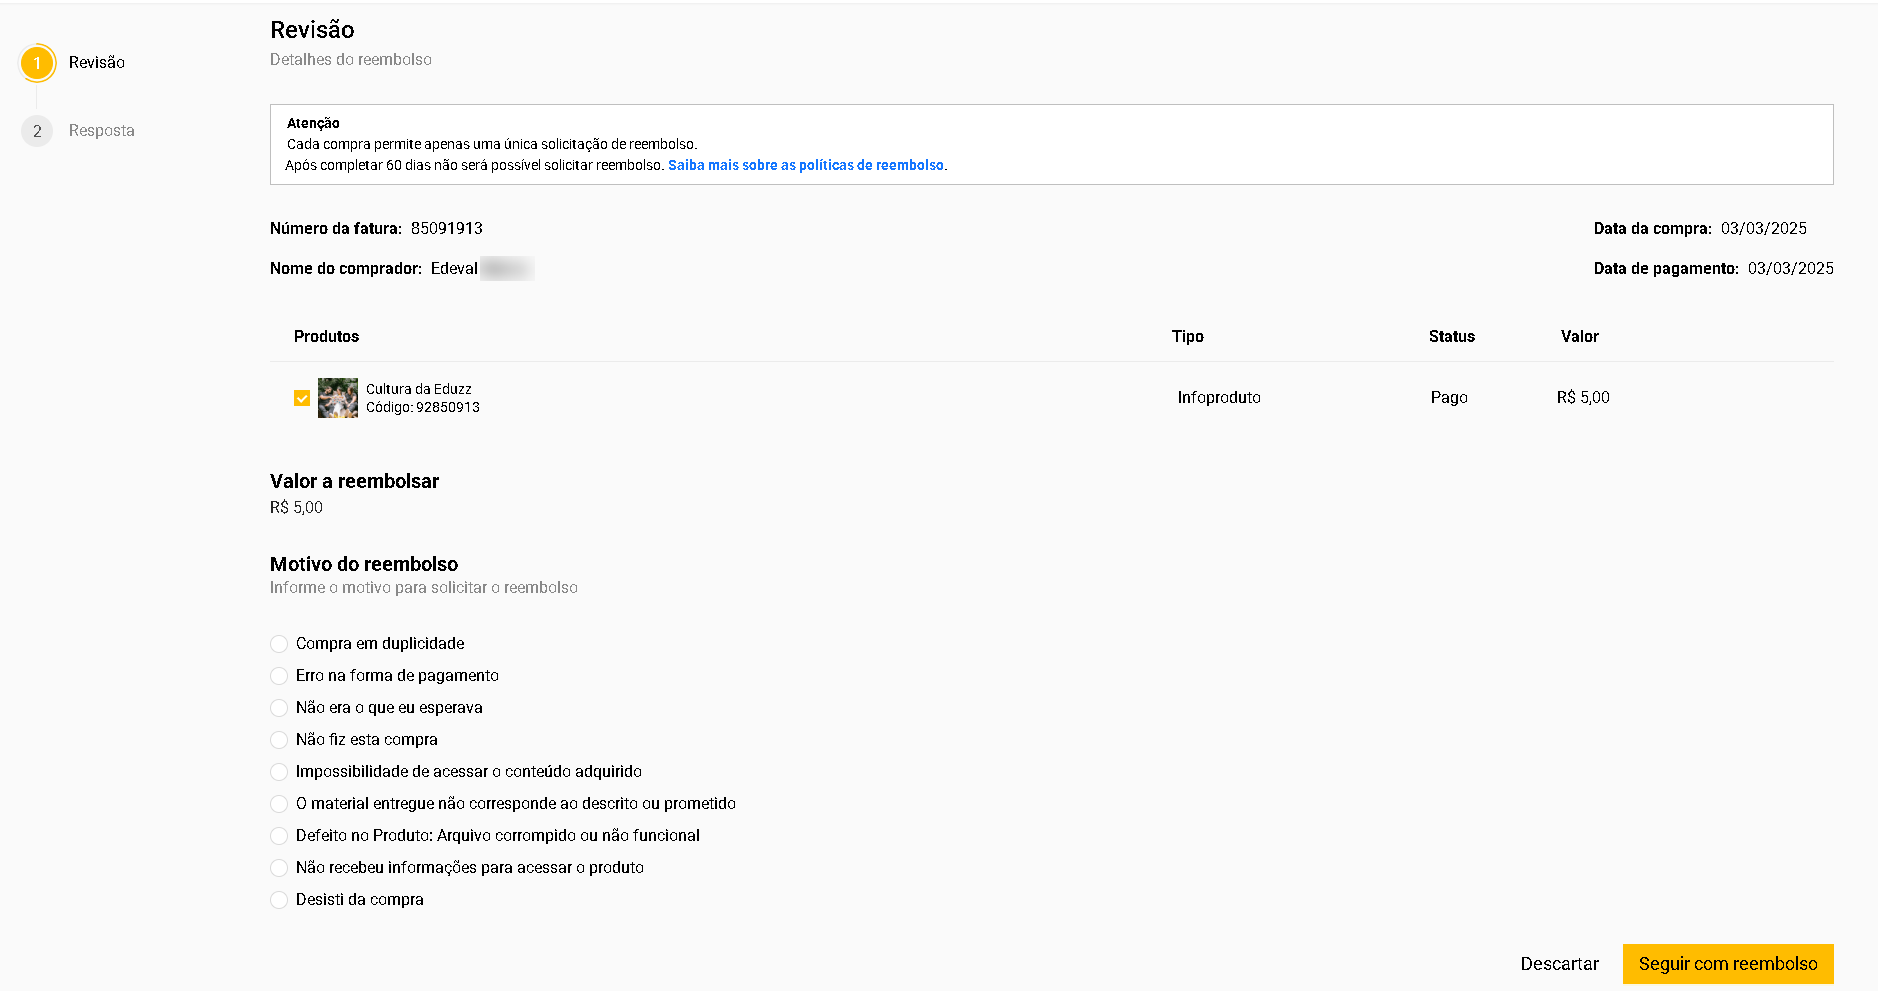Open the Cultura da Eduzz product thumbnail
The height and width of the screenshot is (991, 1878).
point(337,398)
